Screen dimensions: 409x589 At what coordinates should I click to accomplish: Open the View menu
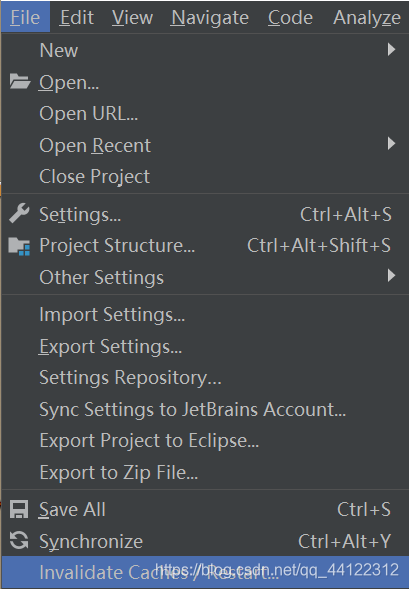pyautogui.click(x=132, y=17)
